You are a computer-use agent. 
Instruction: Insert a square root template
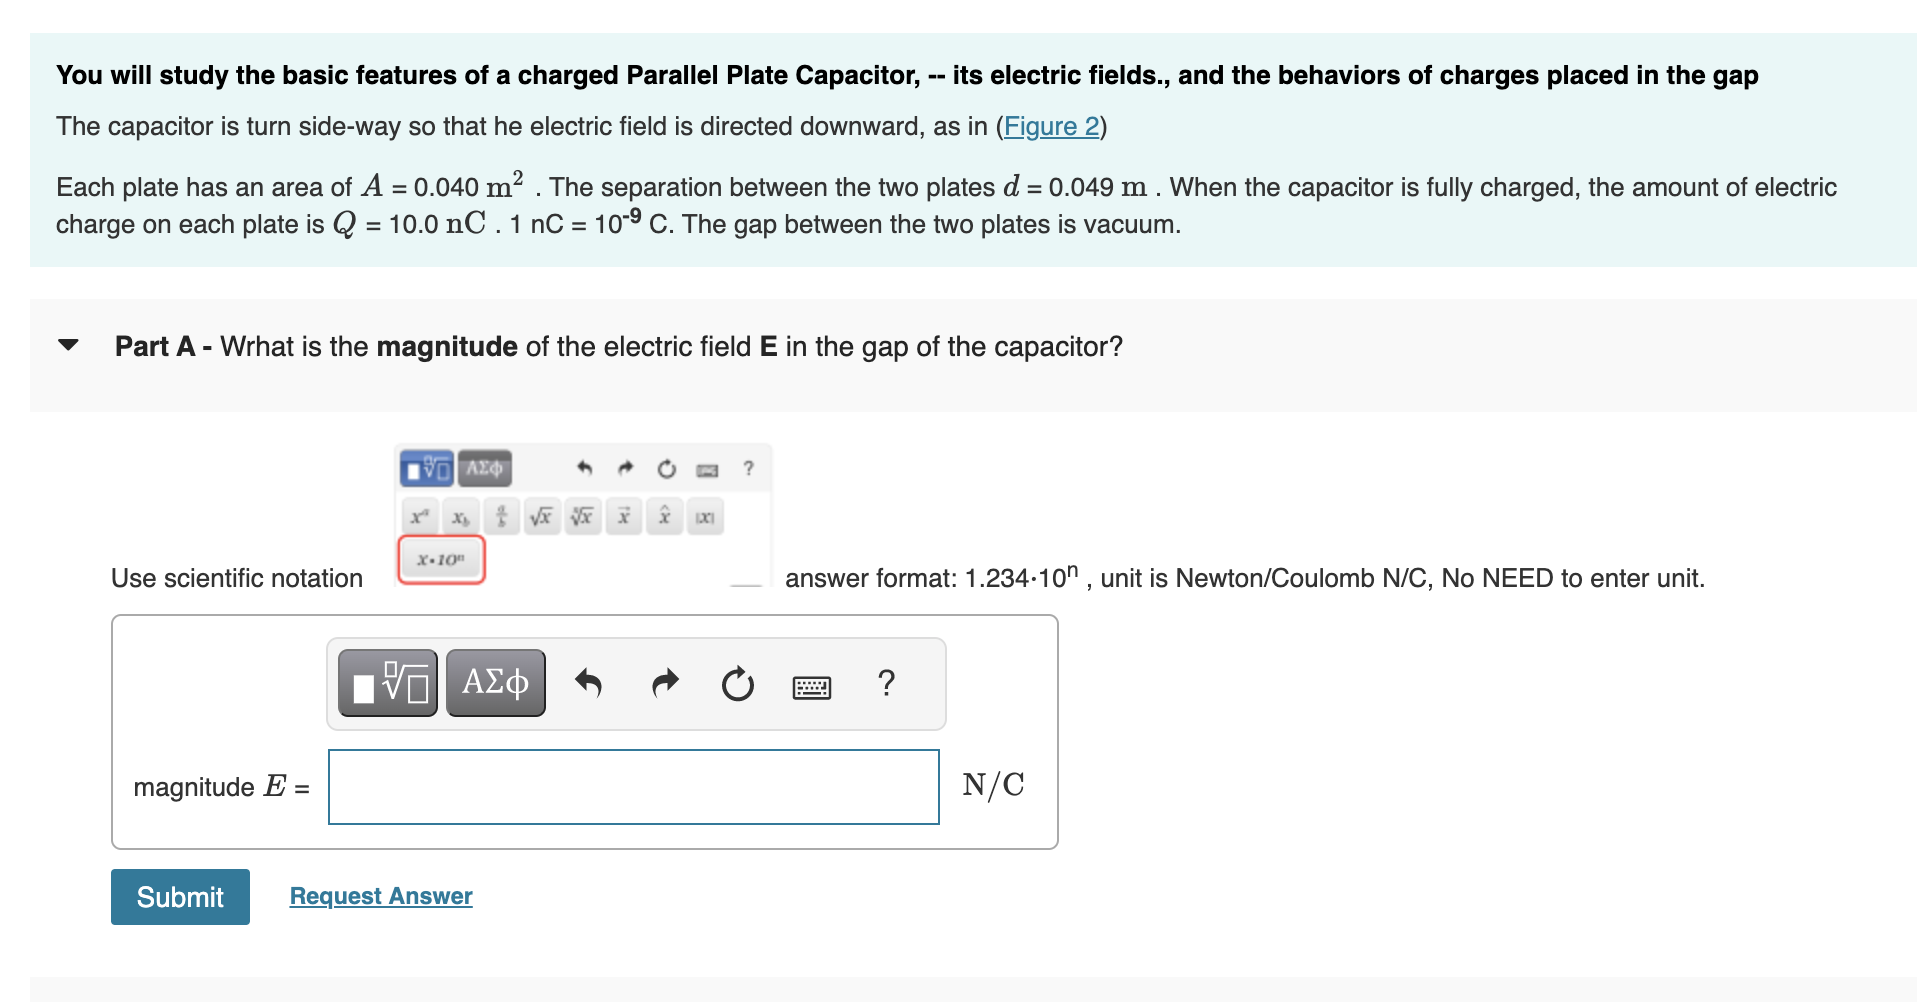point(540,517)
